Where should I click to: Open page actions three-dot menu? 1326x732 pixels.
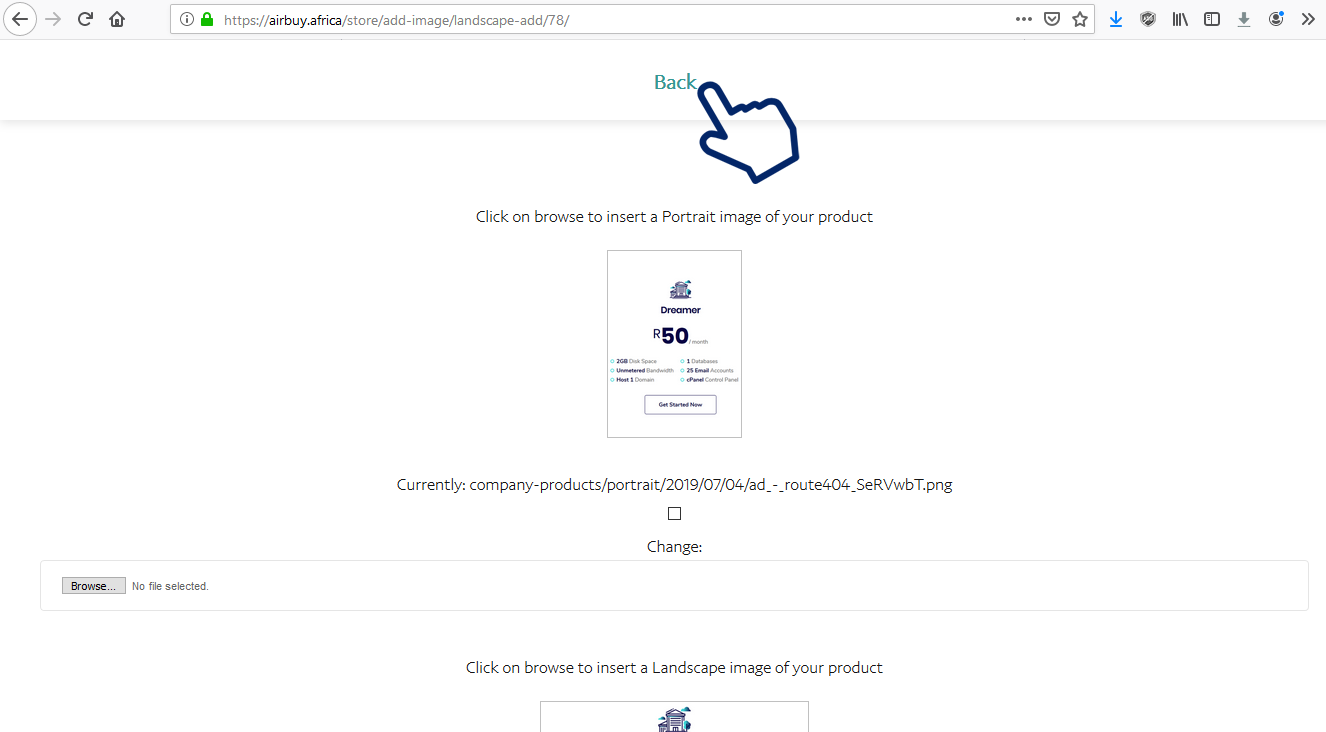coord(1024,19)
